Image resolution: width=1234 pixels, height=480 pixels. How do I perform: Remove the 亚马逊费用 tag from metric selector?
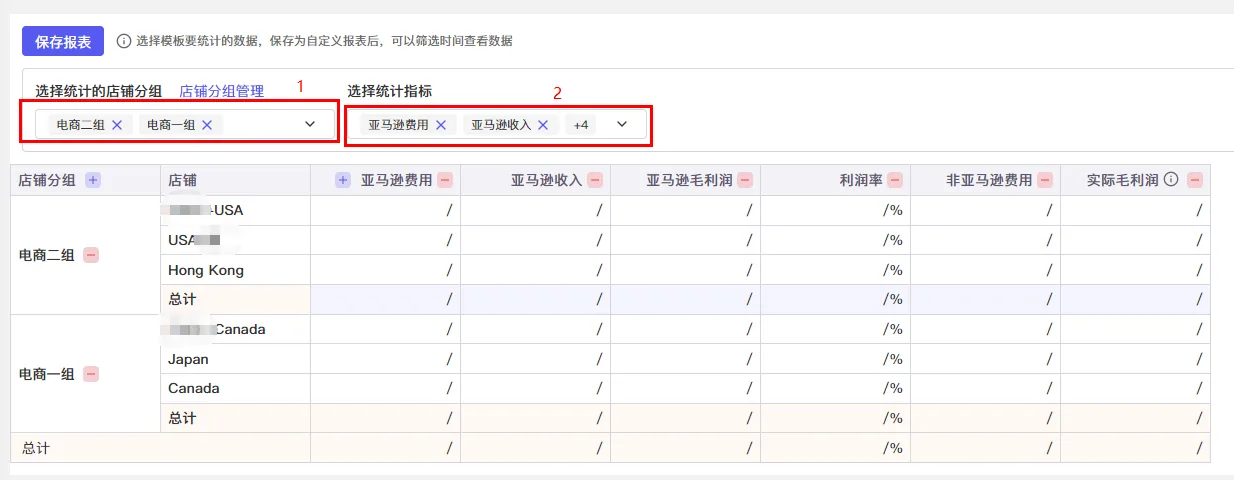441,125
